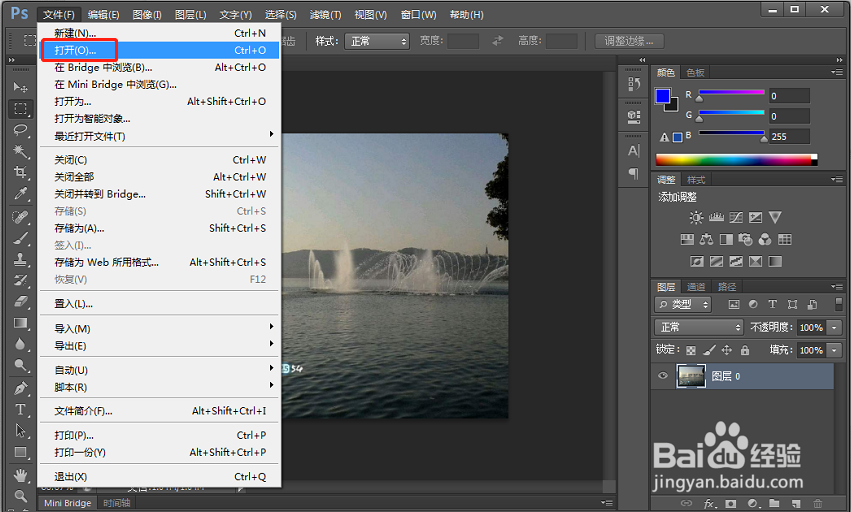Select the Hand tool
The height and width of the screenshot is (512, 851).
21,475
